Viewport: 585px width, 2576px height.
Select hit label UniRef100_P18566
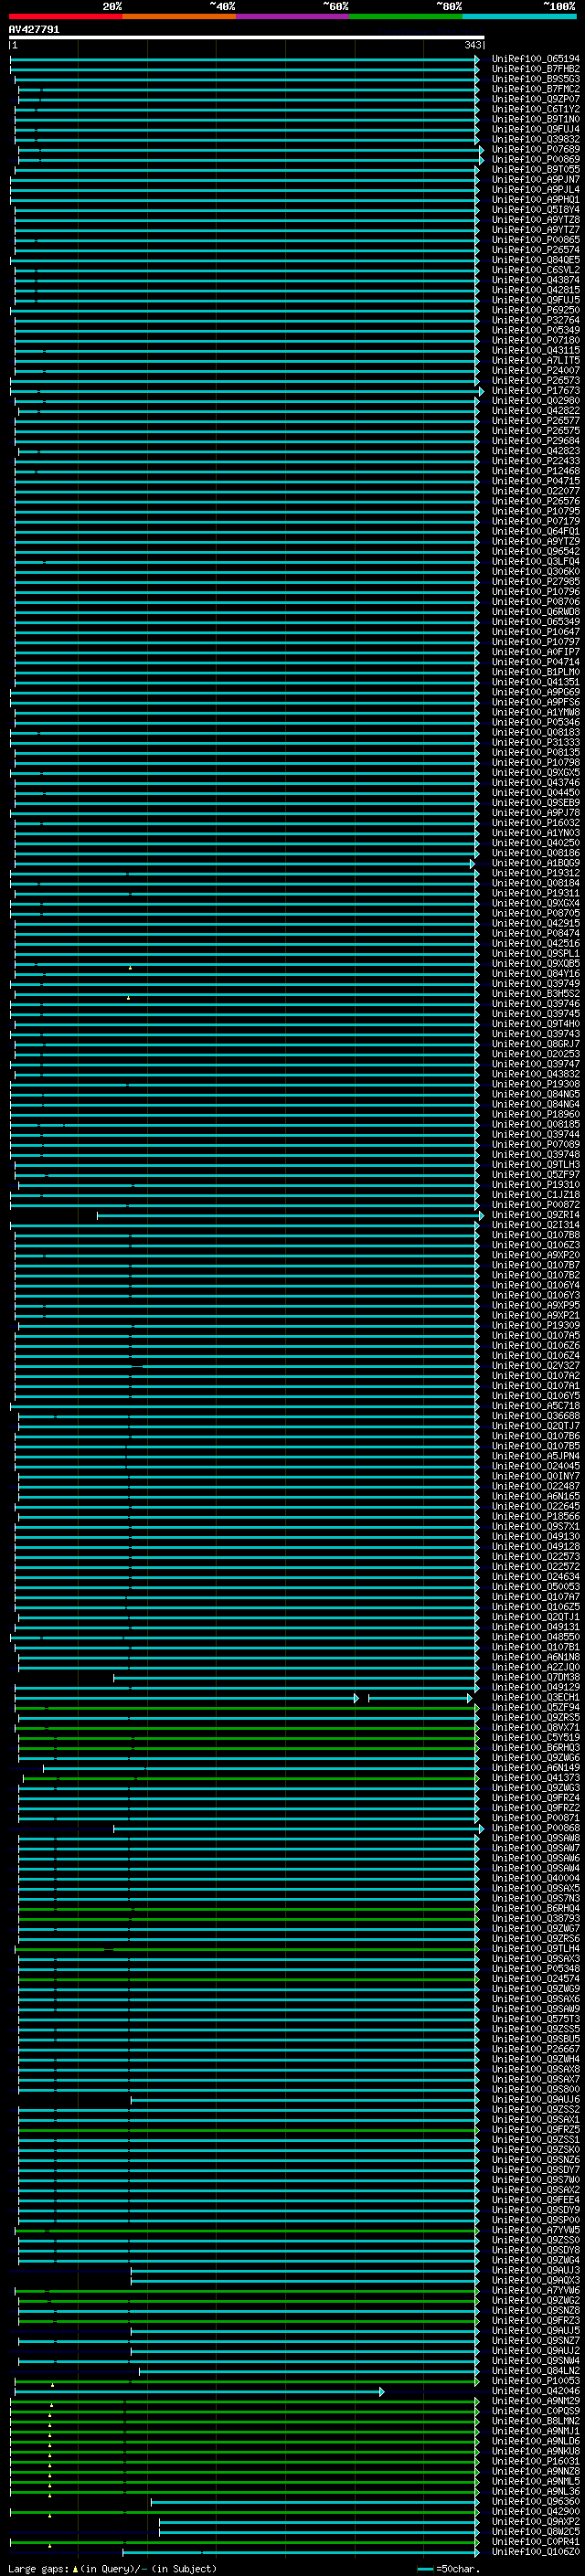(535, 1517)
